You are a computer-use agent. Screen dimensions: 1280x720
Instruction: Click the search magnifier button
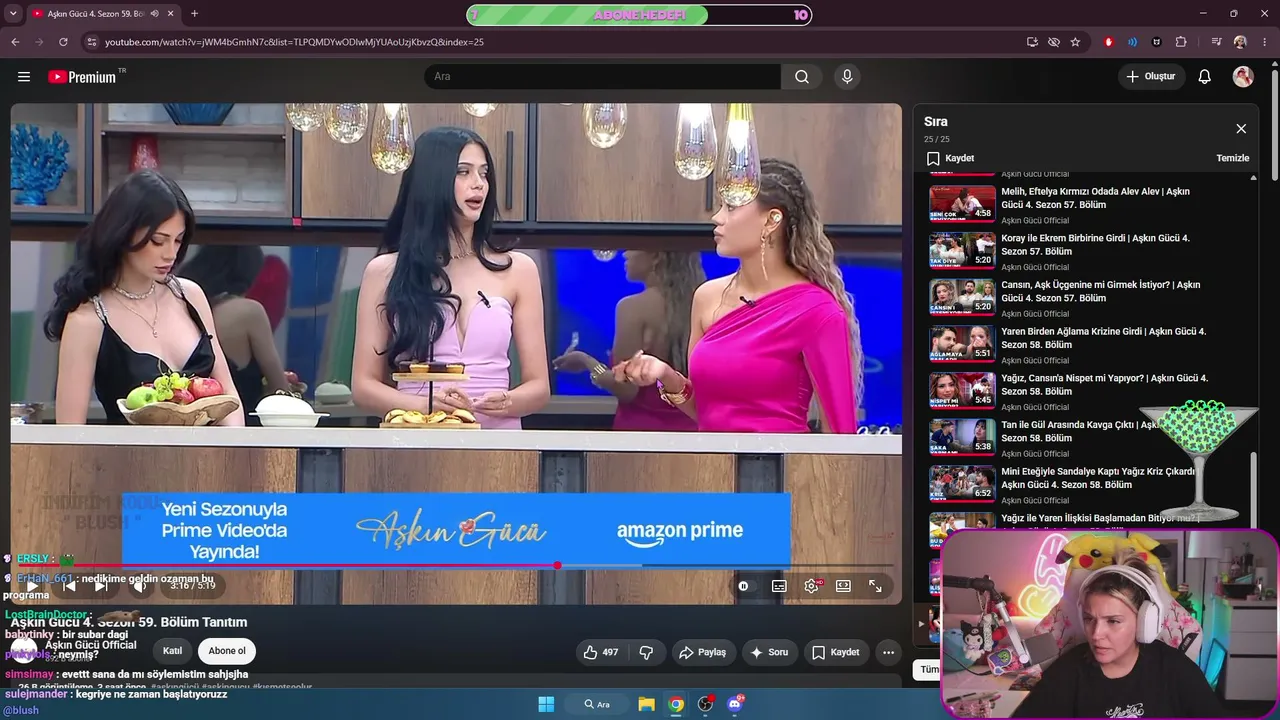802,77
